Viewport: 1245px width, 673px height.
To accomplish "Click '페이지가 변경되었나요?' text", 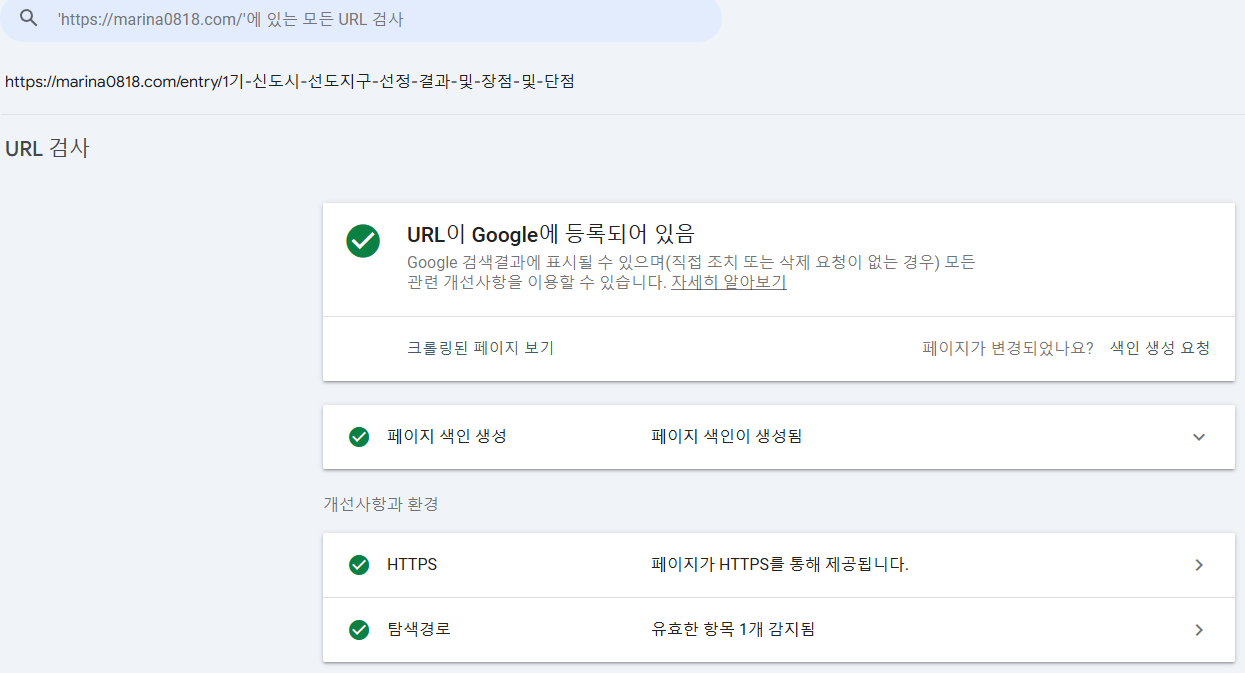I will (x=1008, y=348).
